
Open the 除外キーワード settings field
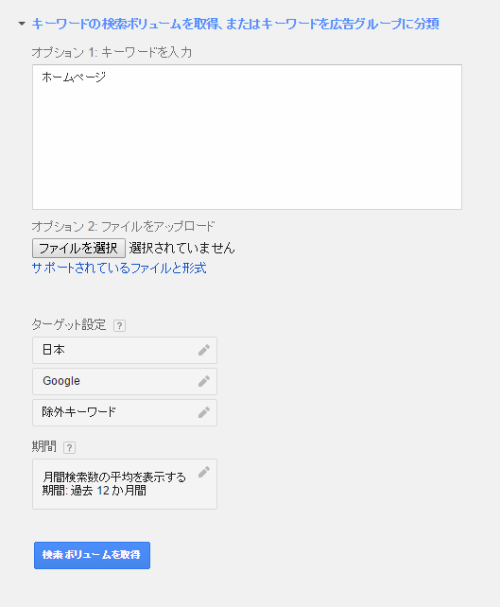tap(125, 413)
